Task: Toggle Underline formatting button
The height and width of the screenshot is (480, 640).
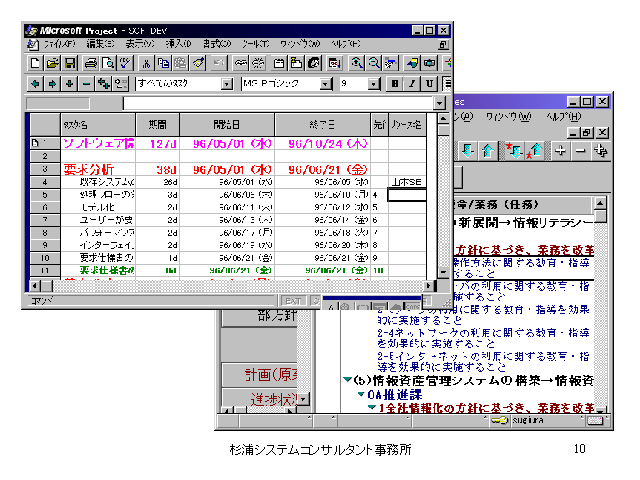Action: (430, 84)
